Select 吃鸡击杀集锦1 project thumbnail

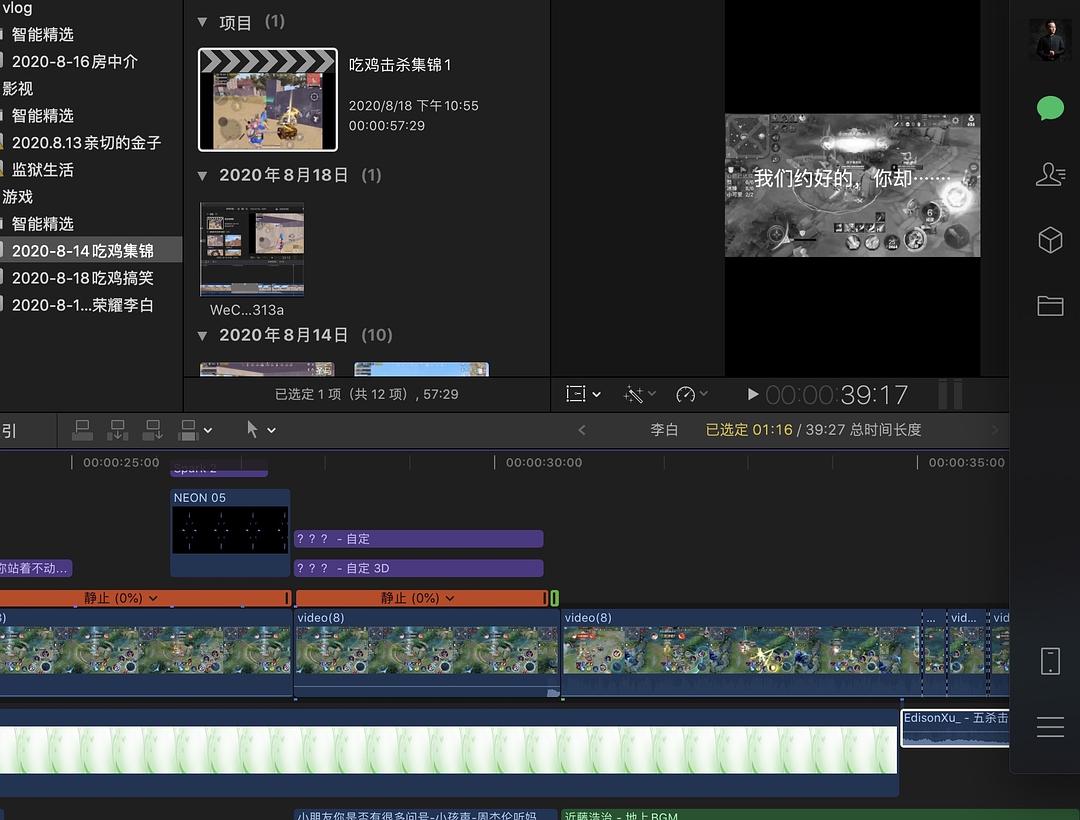tap(268, 100)
